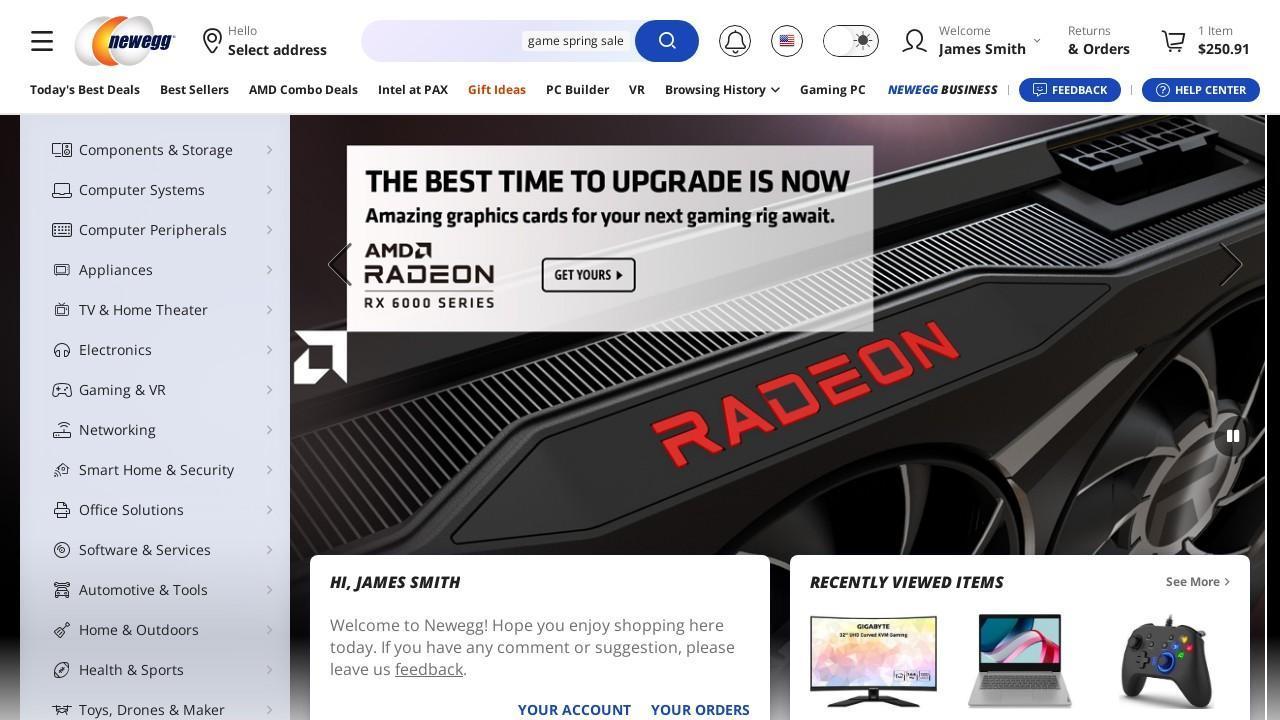The image size is (1280, 720).
Task: Open Today's Best Deals
Action: tap(85, 90)
